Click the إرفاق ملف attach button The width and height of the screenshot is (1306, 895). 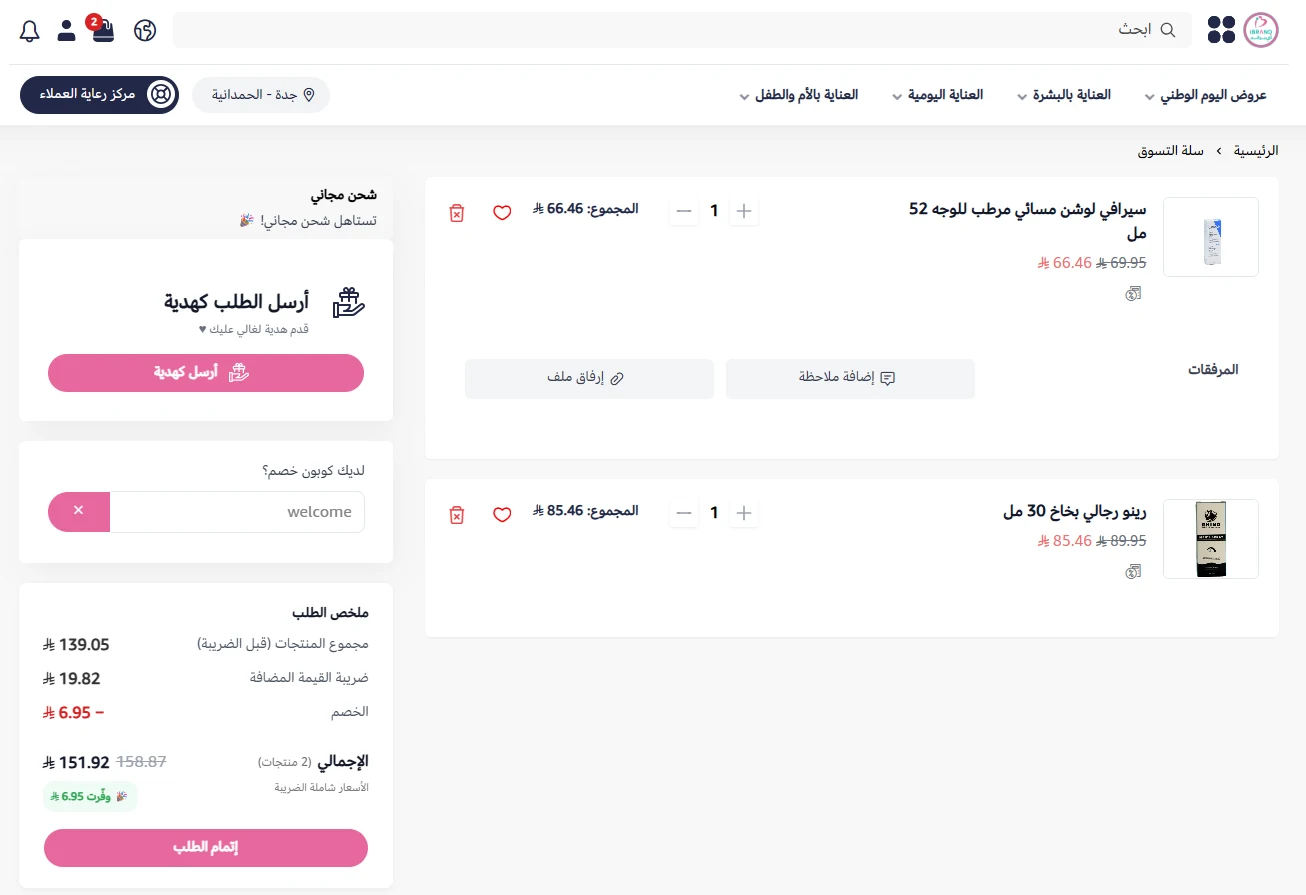[589, 378]
